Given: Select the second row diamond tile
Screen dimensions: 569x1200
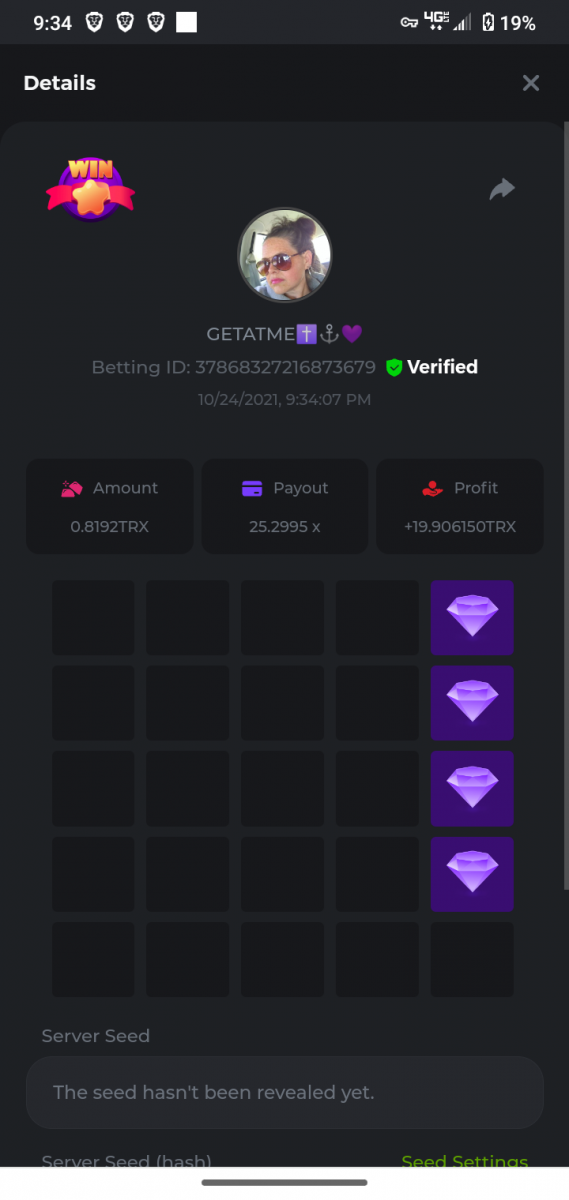Looking at the screenshot, I should pyautogui.click(x=472, y=703).
